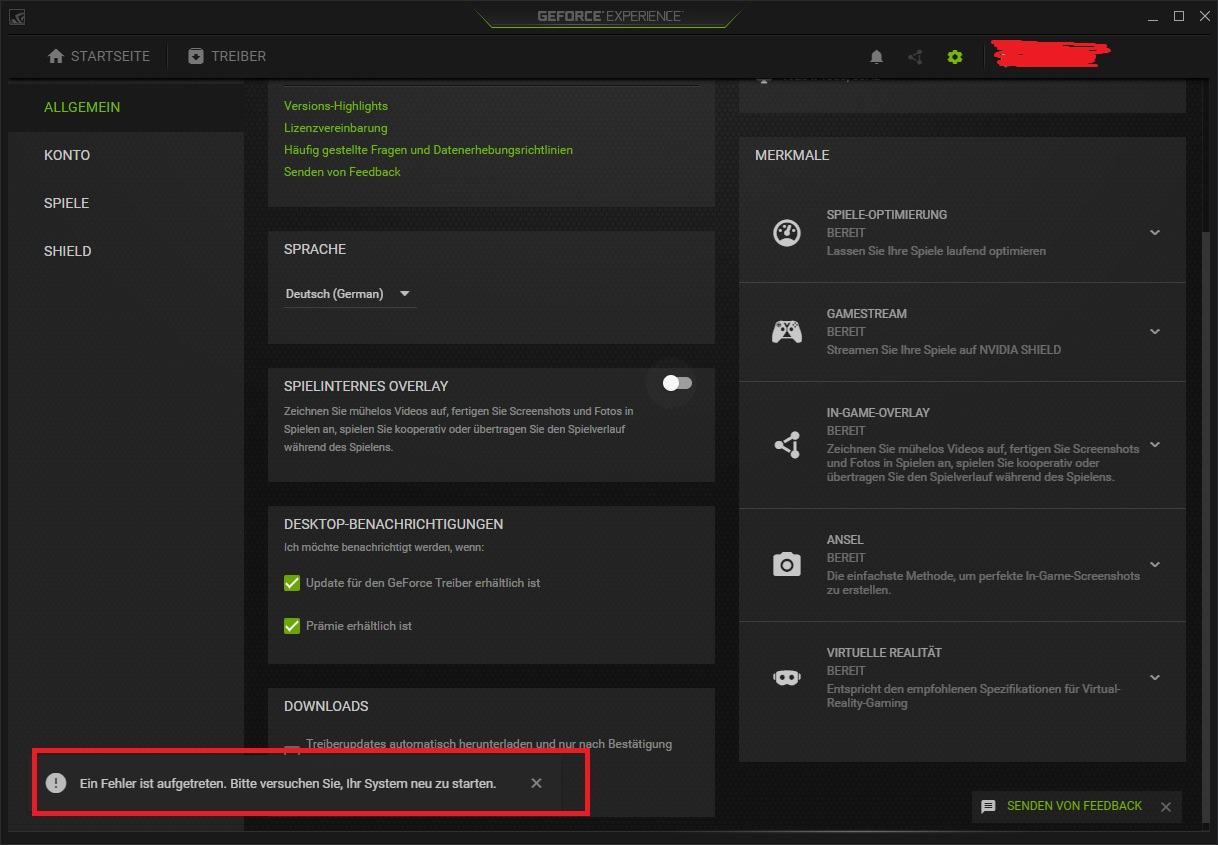Screen dimensions: 1218x845
Task: Expand the Virtuelle Realität feature
Action: pyautogui.click(x=1155, y=678)
